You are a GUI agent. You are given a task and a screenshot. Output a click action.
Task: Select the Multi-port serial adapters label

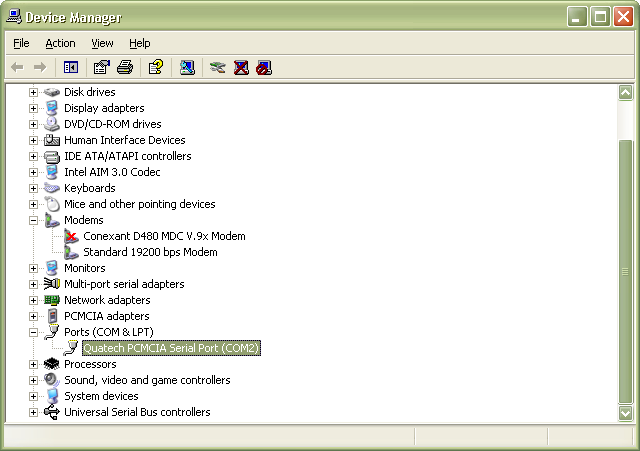coord(124,284)
